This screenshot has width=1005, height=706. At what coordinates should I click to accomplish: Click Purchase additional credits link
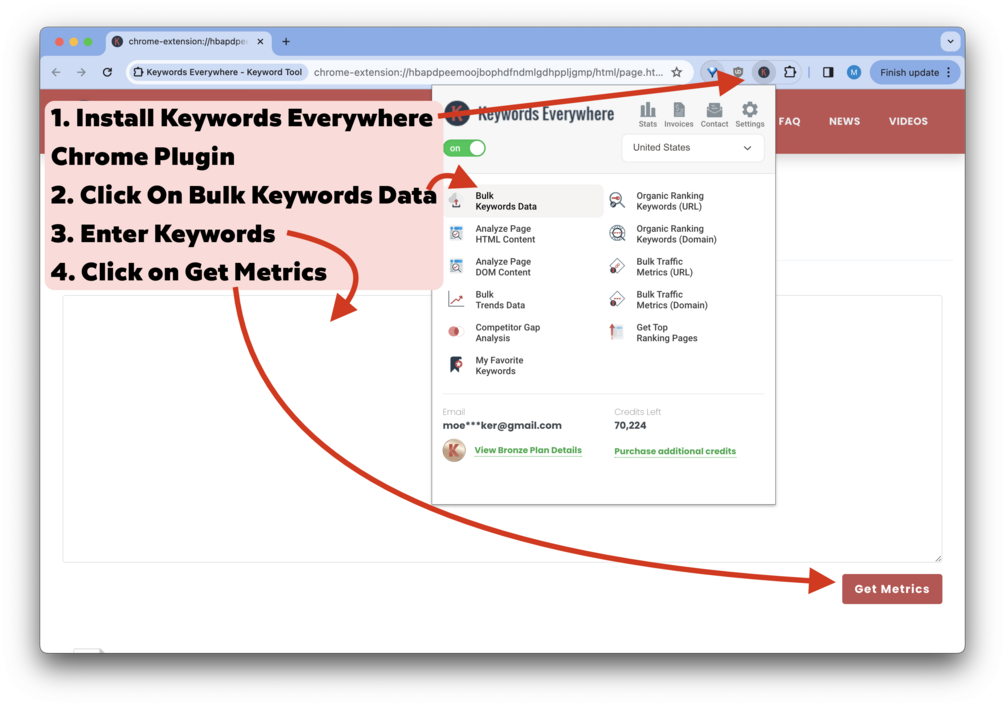pos(675,451)
